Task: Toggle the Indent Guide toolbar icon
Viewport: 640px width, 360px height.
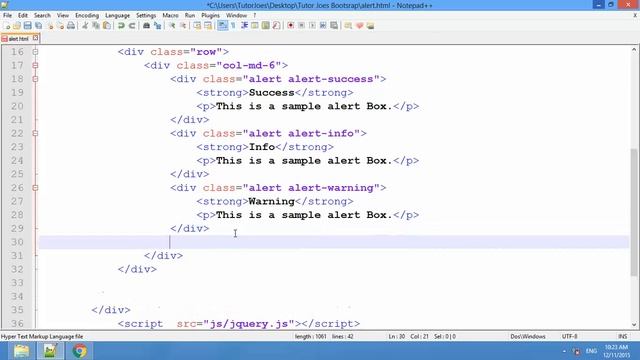Action: click(244, 26)
